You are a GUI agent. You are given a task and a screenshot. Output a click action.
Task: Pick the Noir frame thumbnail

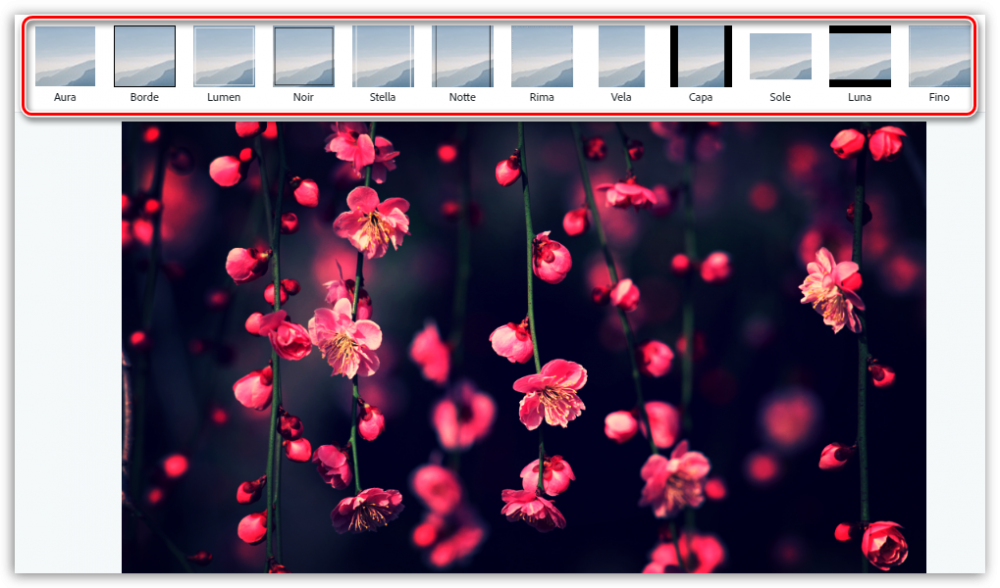point(304,56)
